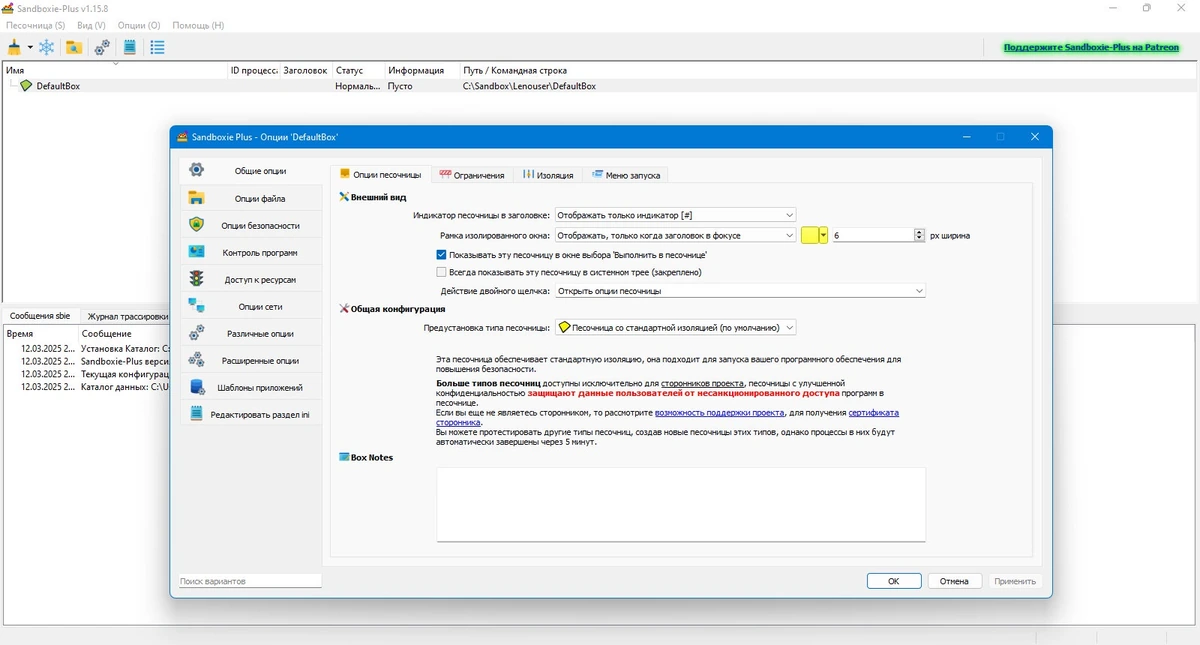Viewport: 1200px width, 645px height.
Task: Open the arrow next to the broom icon
Action: 30,47
